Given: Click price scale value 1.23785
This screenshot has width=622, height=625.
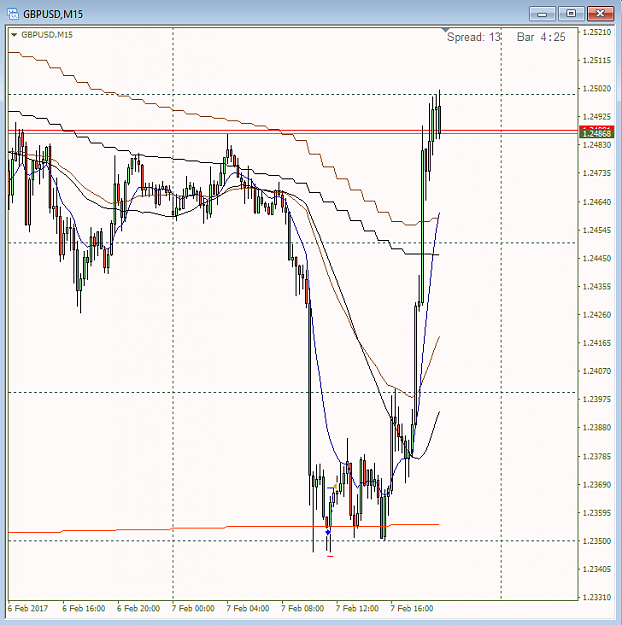Looking at the screenshot, I should (x=597, y=456).
